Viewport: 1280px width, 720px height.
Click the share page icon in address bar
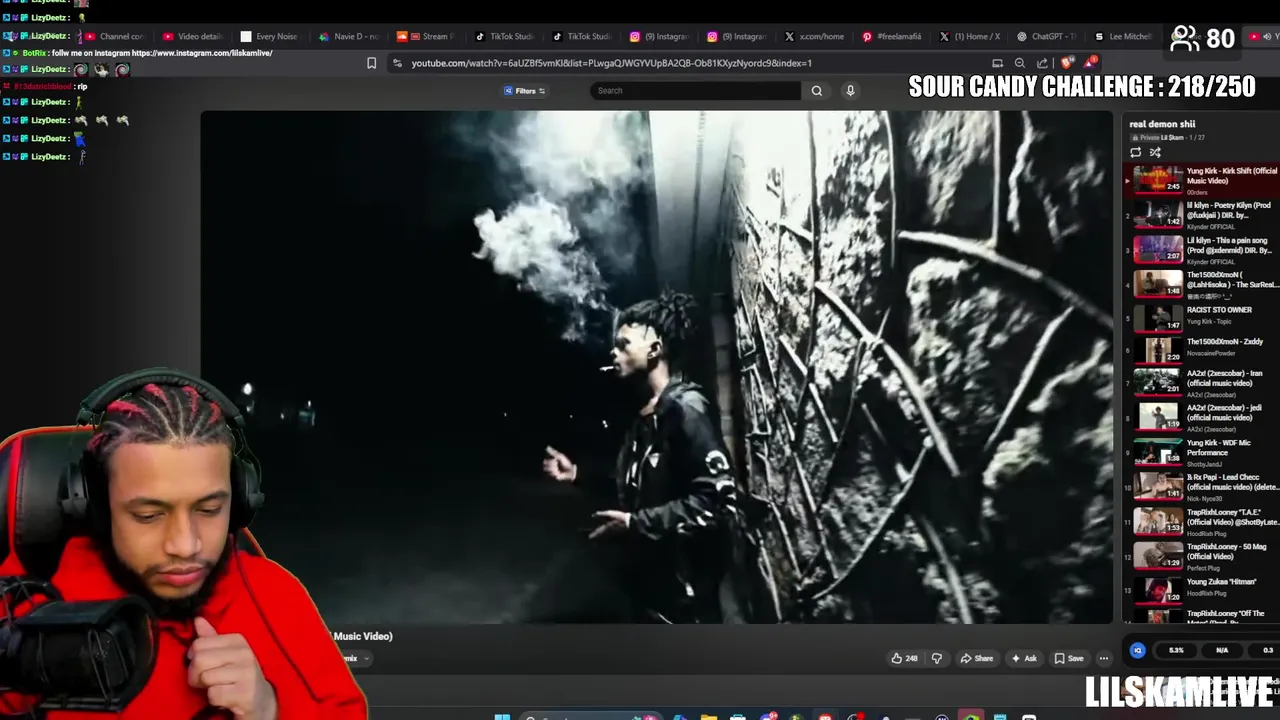[1043, 63]
